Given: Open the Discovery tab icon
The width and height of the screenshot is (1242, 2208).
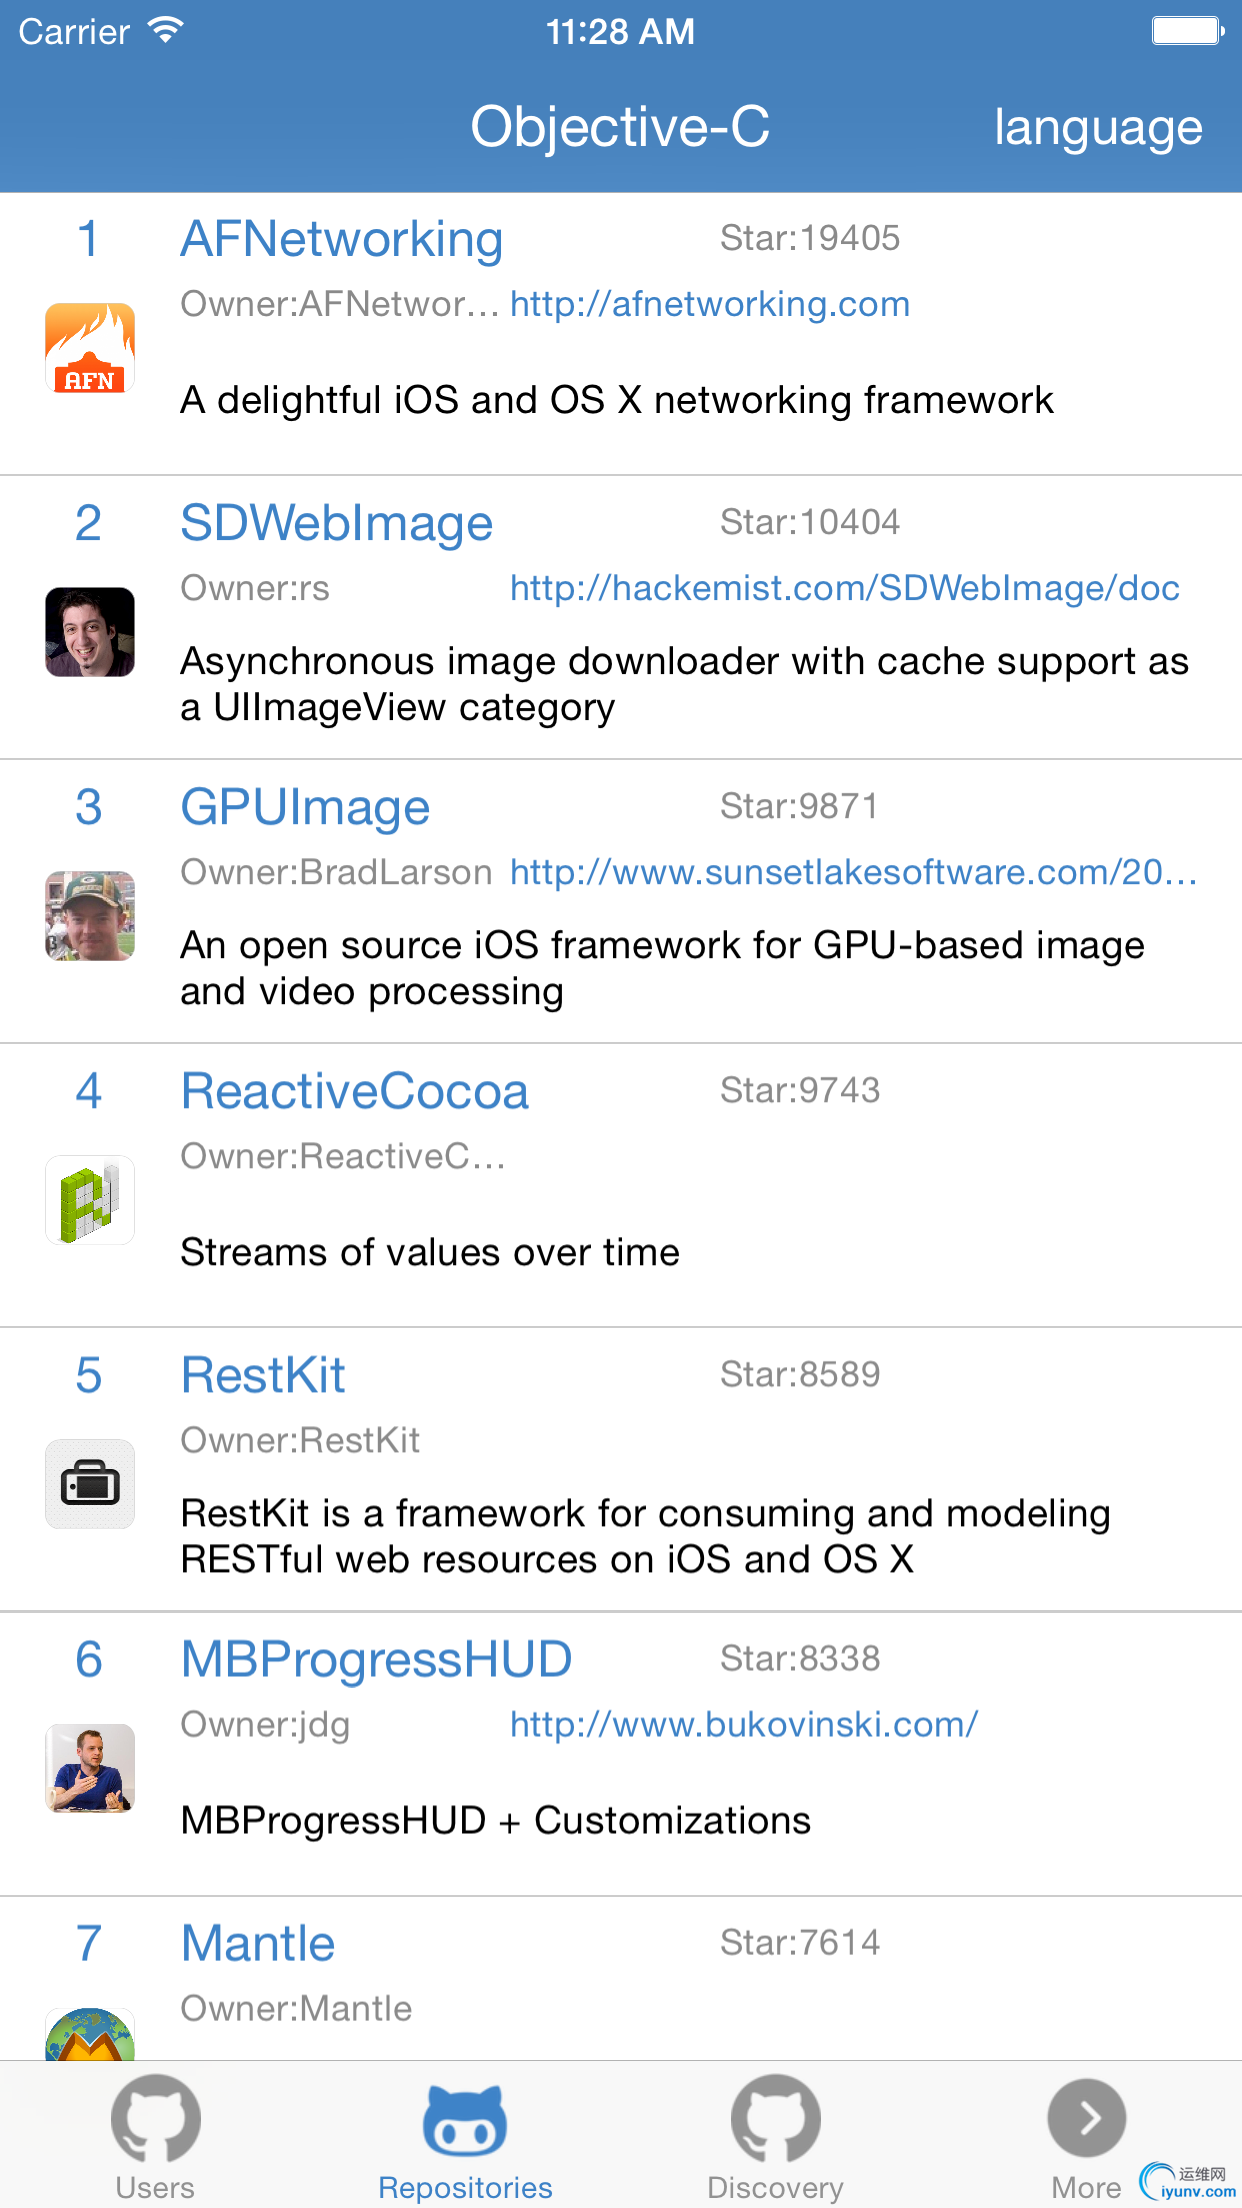Looking at the screenshot, I should tap(775, 2120).
